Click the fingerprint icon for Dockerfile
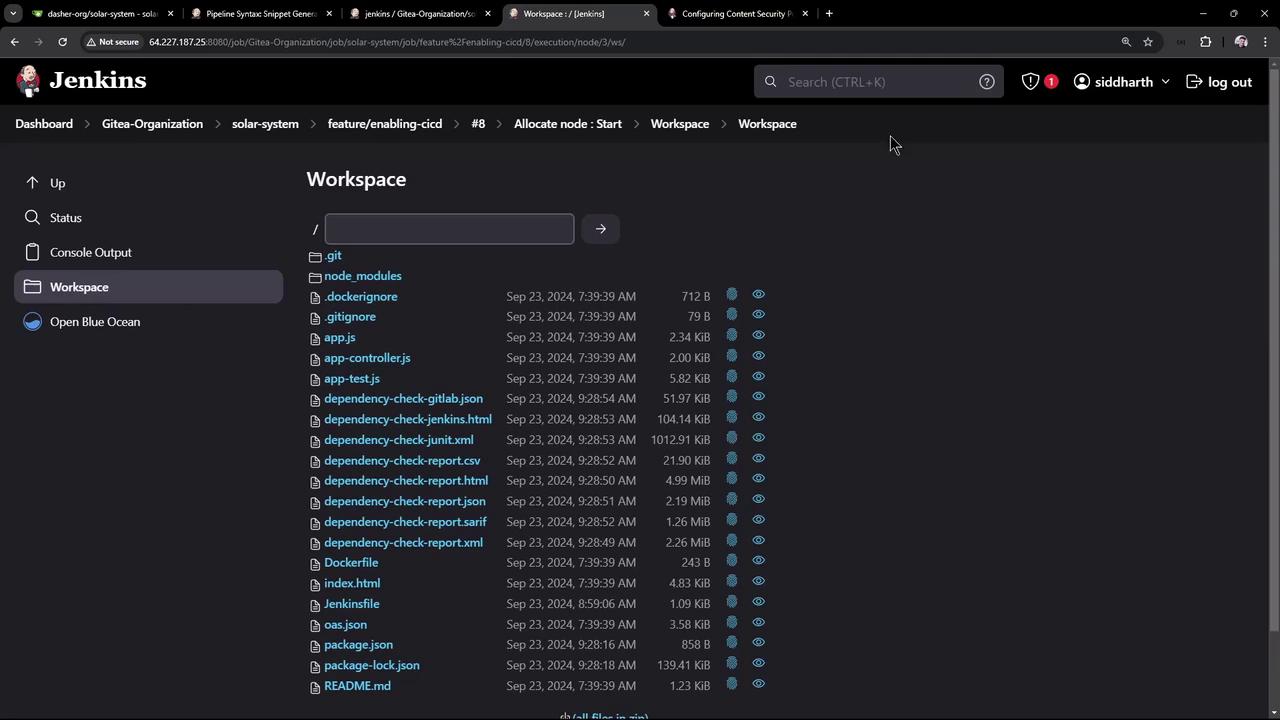Image resolution: width=1280 pixels, height=720 pixels. (x=732, y=562)
